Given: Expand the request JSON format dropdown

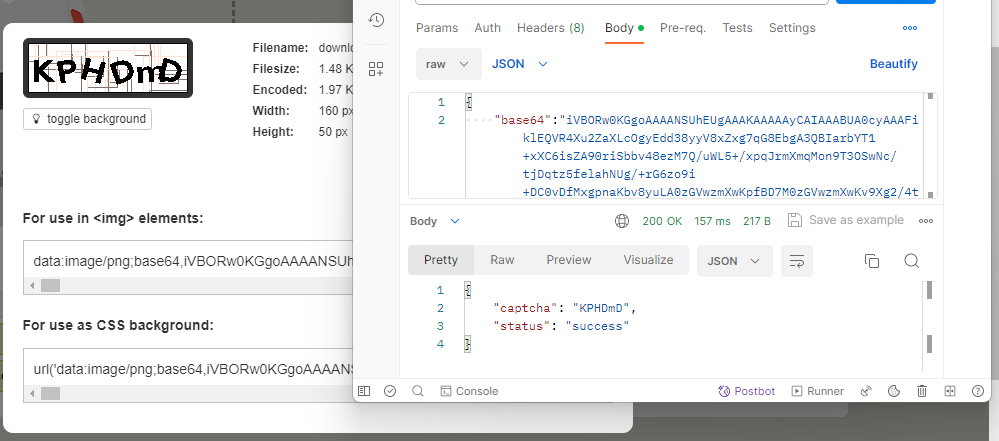Looking at the screenshot, I should tap(520, 64).
